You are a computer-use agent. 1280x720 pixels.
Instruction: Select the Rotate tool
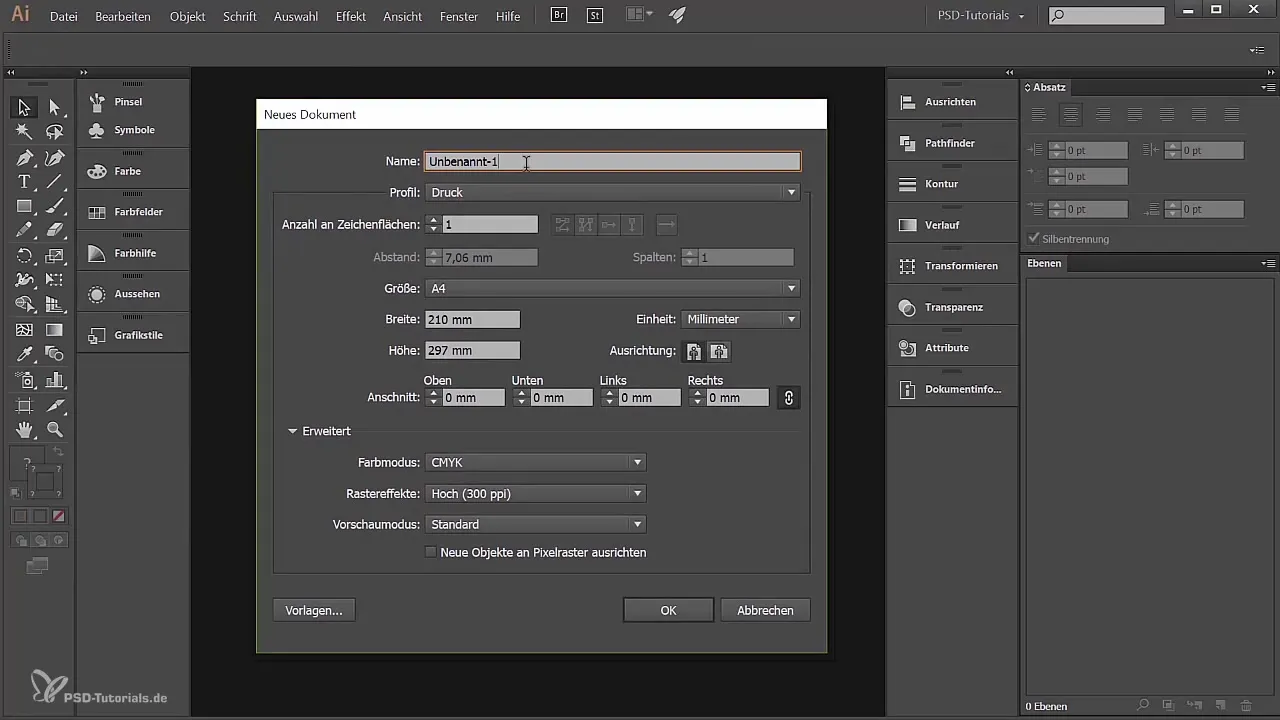(x=24, y=256)
